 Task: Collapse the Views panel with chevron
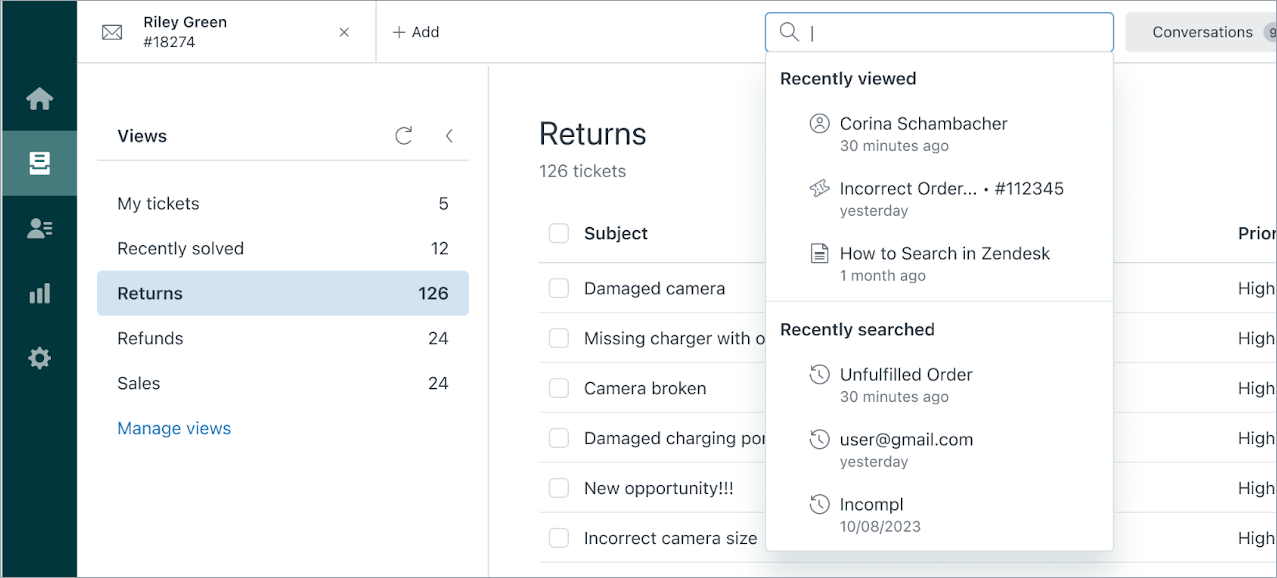[449, 136]
